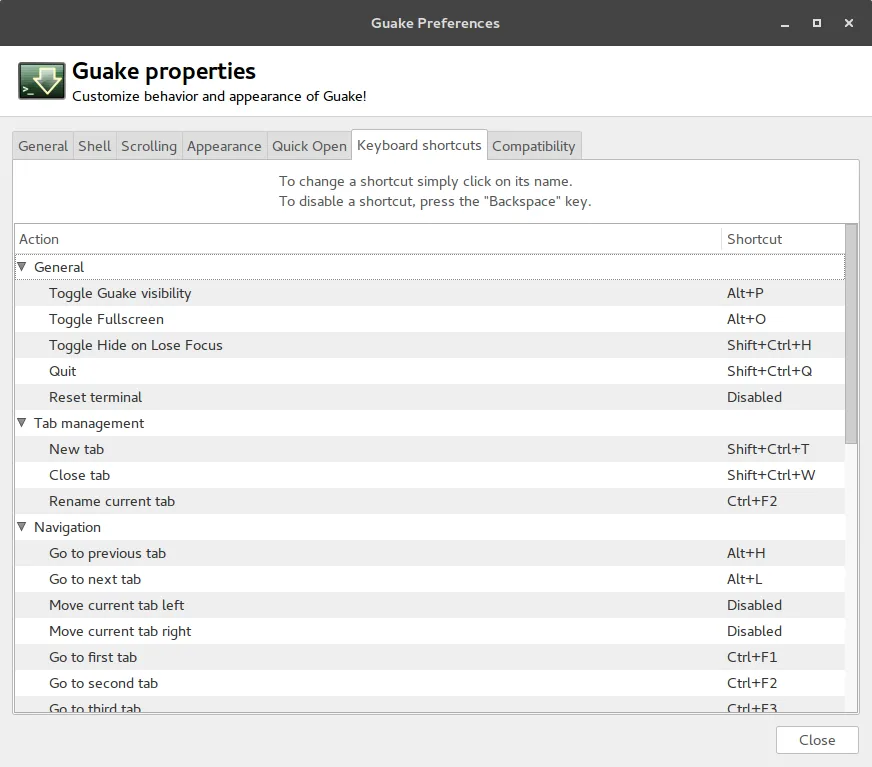Click the Action column header
Screen dimensions: 872x767
point(368,239)
